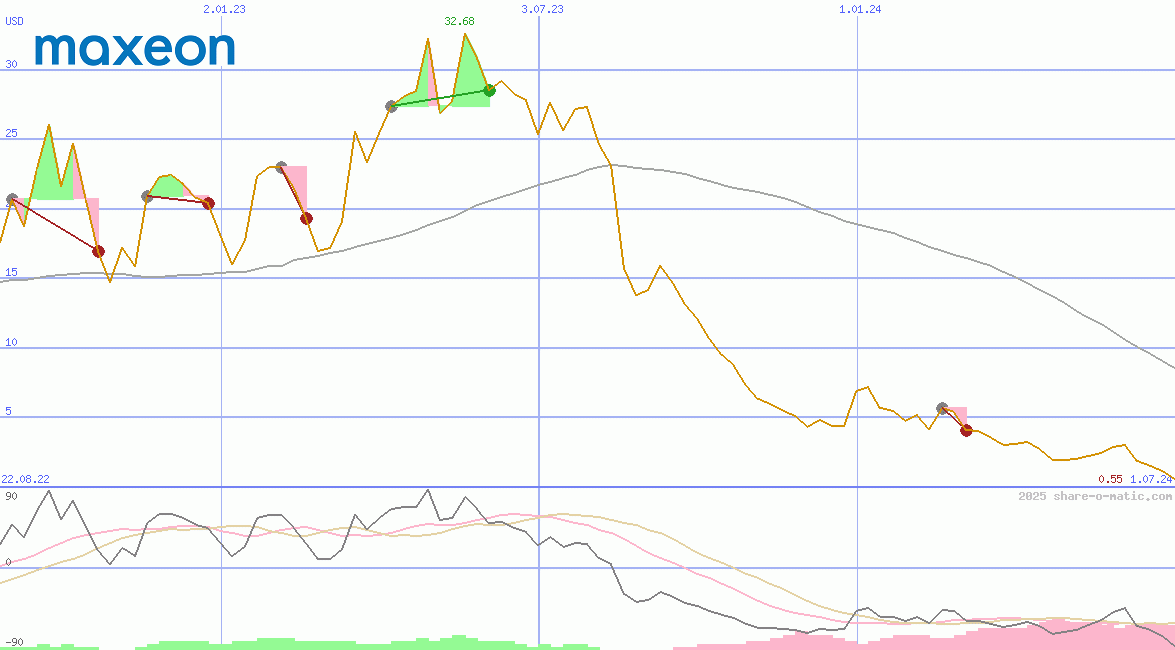Click the USD currency label
Screen dimensions: 1175x650
click(x=14, y=21)
